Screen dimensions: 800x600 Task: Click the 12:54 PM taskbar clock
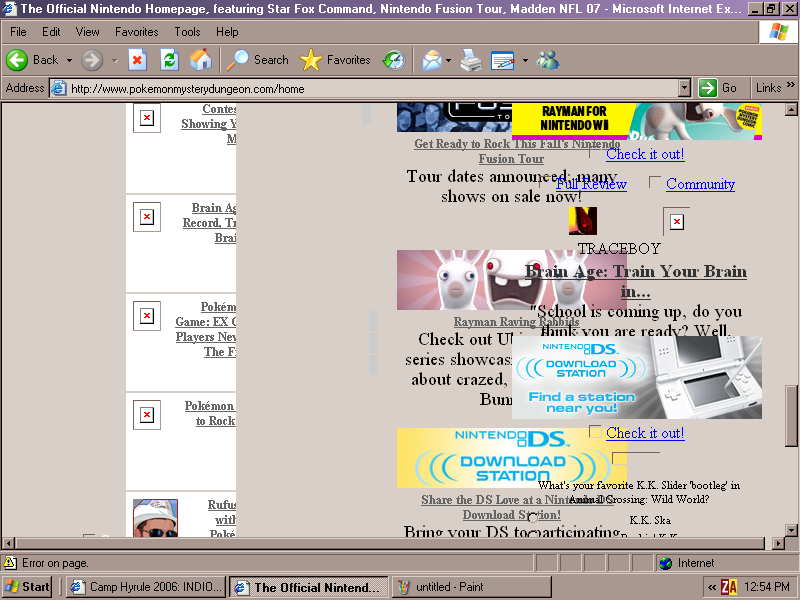[x=767, y=587]
